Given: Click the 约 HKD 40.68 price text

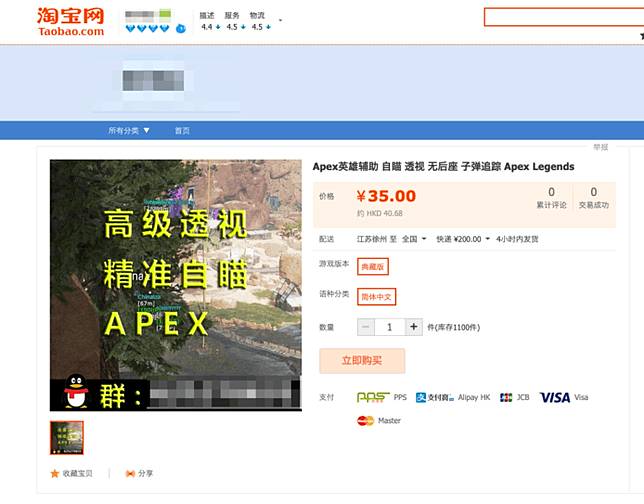Looking at the screenshot, I should click(380, 213).
